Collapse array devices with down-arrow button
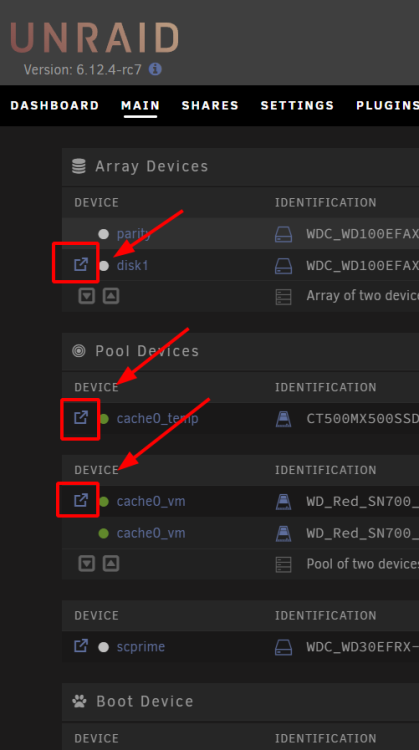This screenshot has width=419, height=750. (87, 296)
